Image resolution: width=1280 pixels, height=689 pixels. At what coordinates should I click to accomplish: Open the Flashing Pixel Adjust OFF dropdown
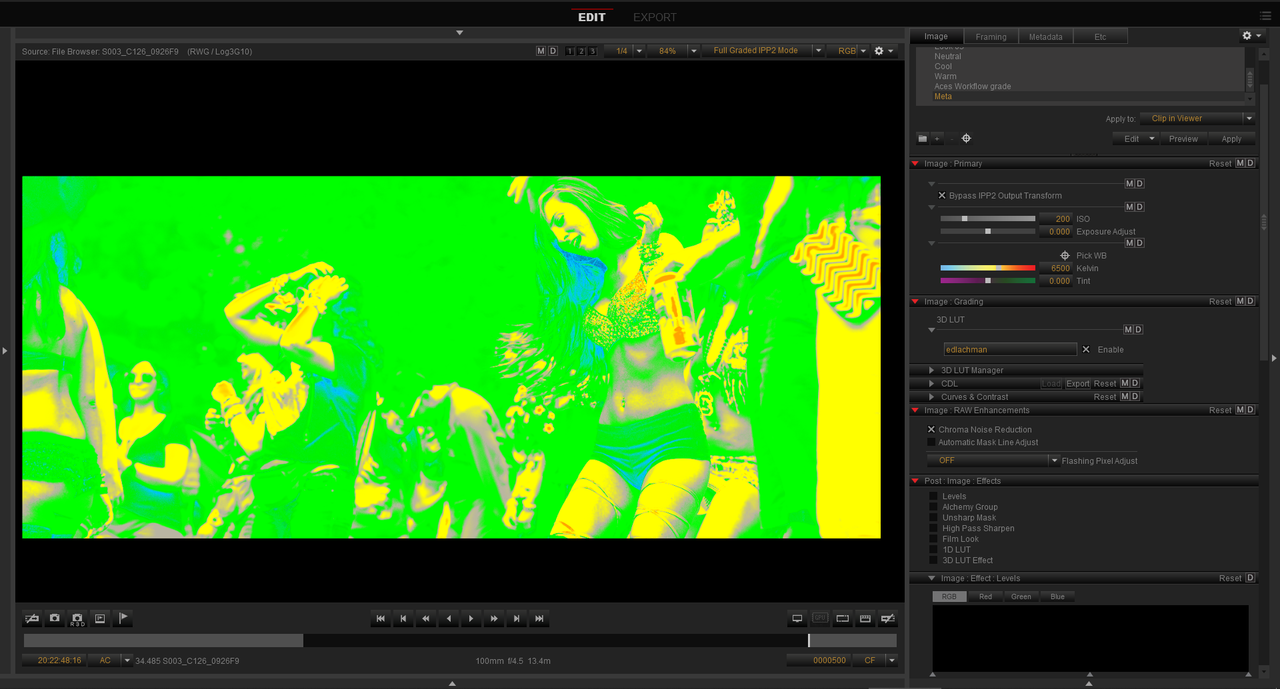tap(993, 461)
